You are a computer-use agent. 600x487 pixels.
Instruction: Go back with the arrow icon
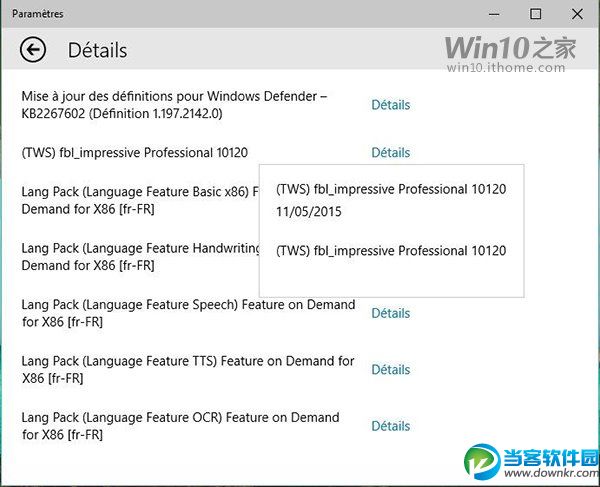tap(33, 50)
